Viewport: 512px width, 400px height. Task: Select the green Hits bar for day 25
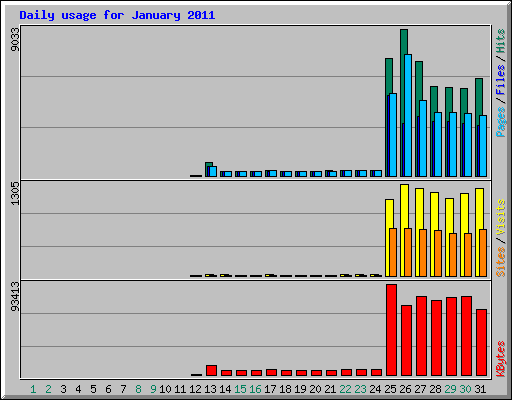(x=389, y=76)
